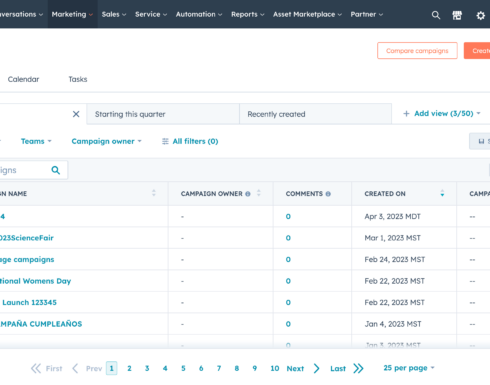This screenshot has height=385, width=490.
Task: Go to page 2
Action: [x=129, y=368]
